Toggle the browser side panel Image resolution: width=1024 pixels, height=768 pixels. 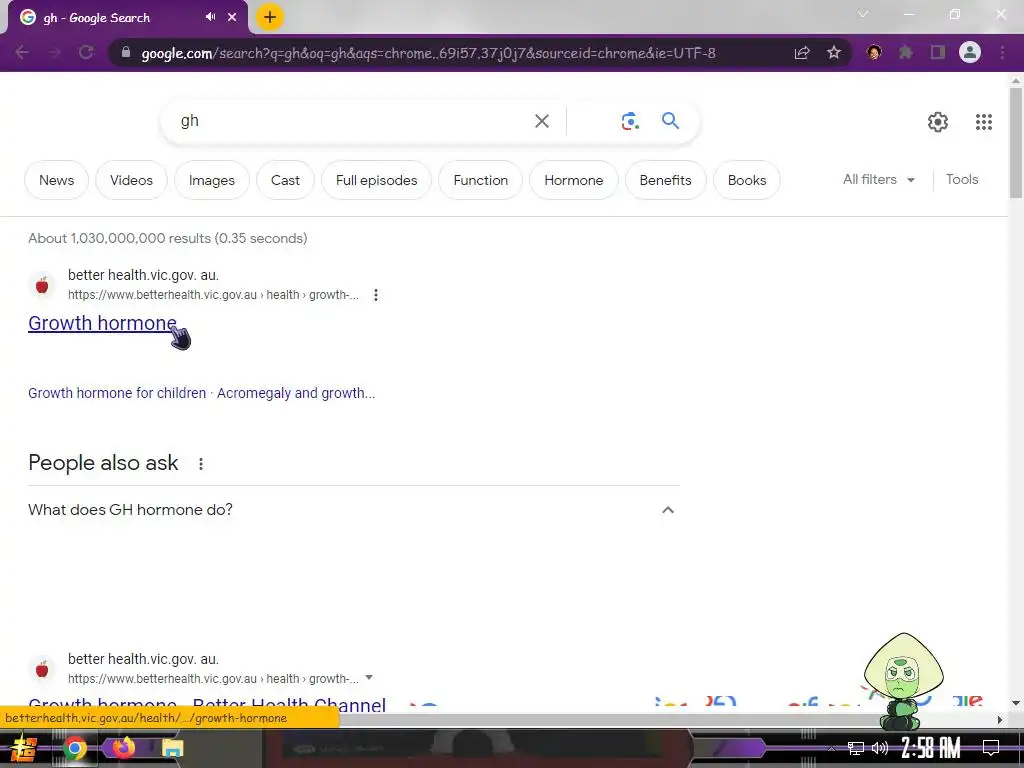tap(938, 52)
